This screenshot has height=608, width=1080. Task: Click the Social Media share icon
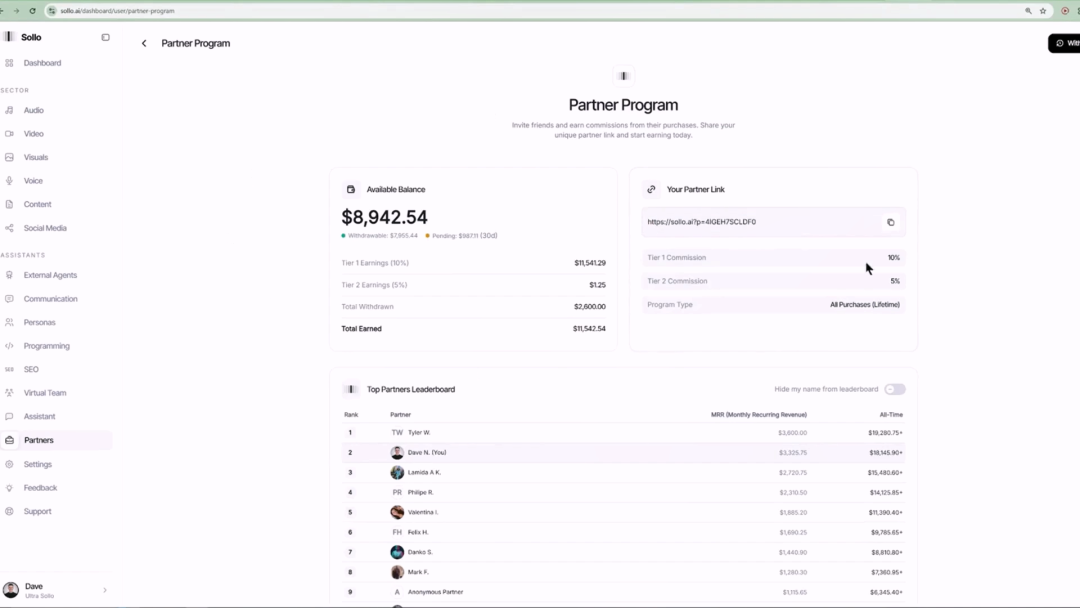click(10, 228)
